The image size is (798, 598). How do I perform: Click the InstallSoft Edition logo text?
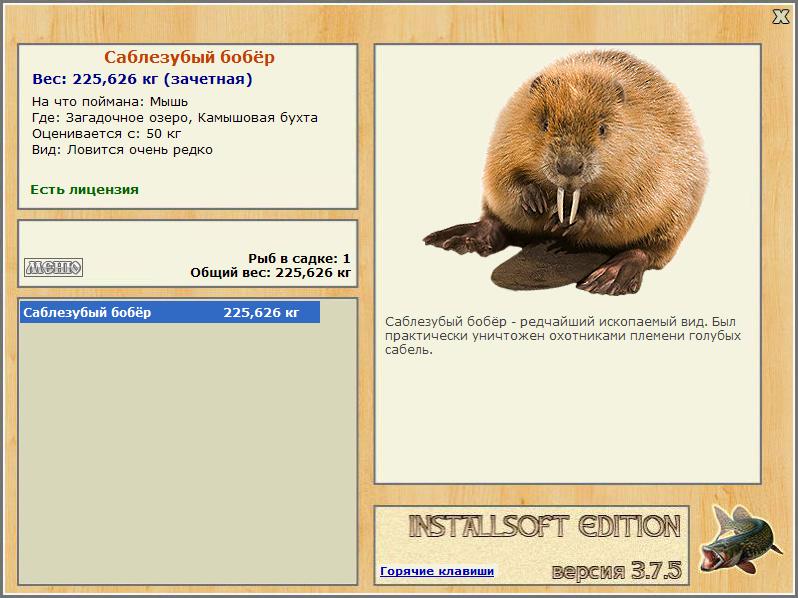click(545, 526)
